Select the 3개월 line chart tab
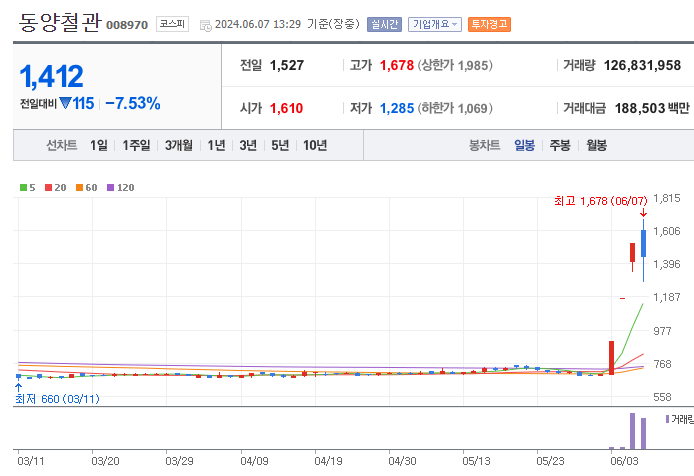Screen dimensions: 694x476 click(x=179, y=145)
